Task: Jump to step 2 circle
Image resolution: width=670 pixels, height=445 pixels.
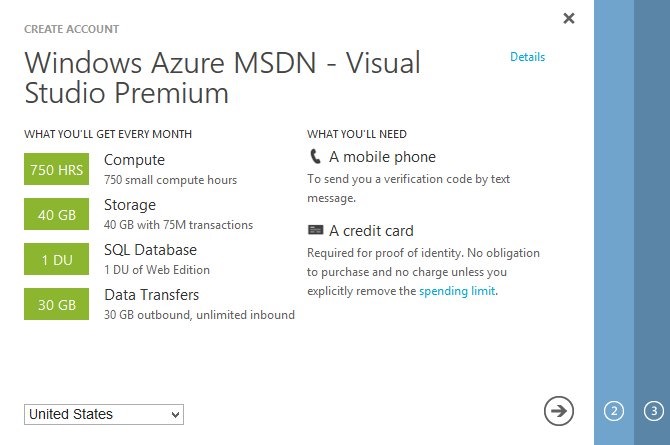Action: (x=614, y=410)
